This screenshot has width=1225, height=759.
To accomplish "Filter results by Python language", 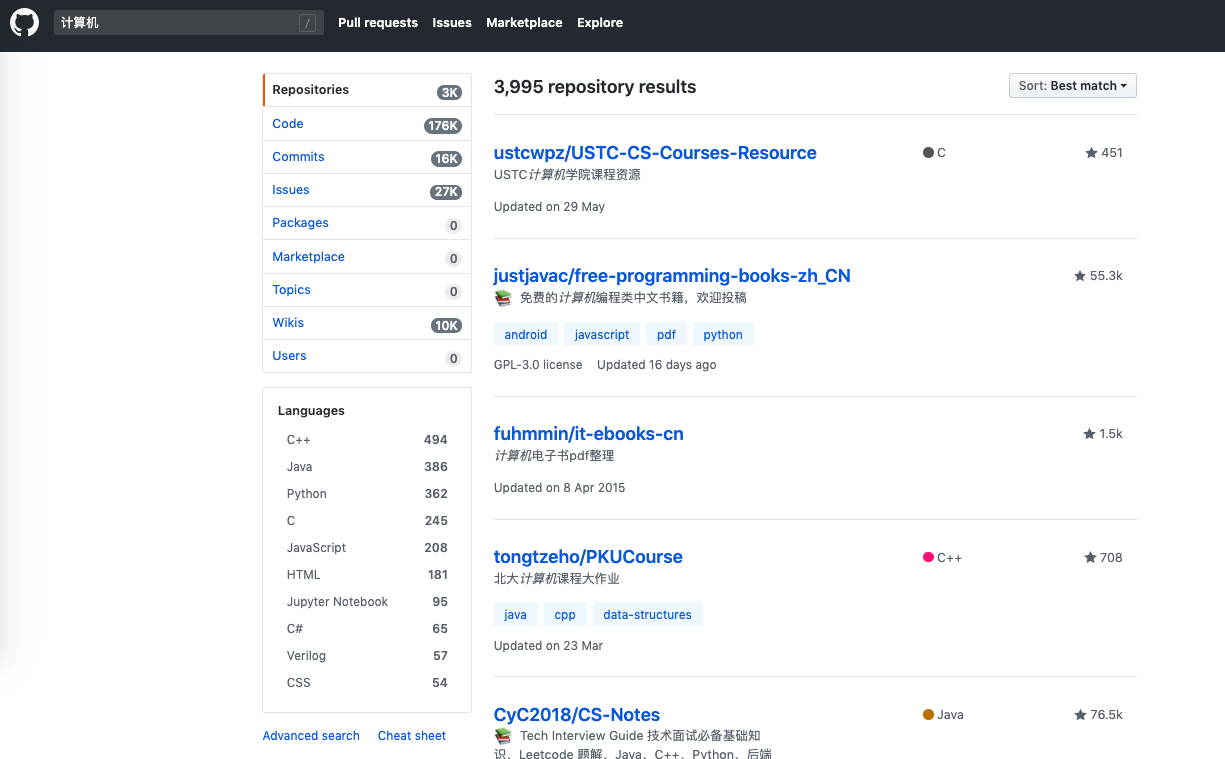I will 367,494.
